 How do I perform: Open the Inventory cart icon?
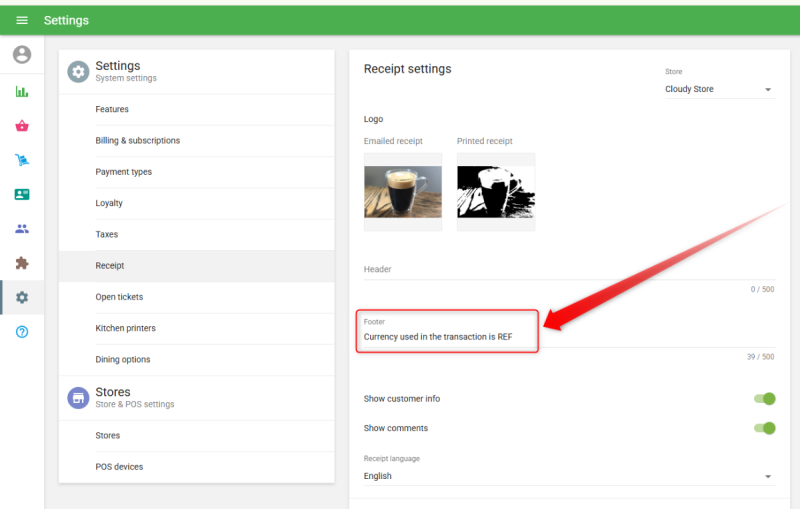click(22, 160)
